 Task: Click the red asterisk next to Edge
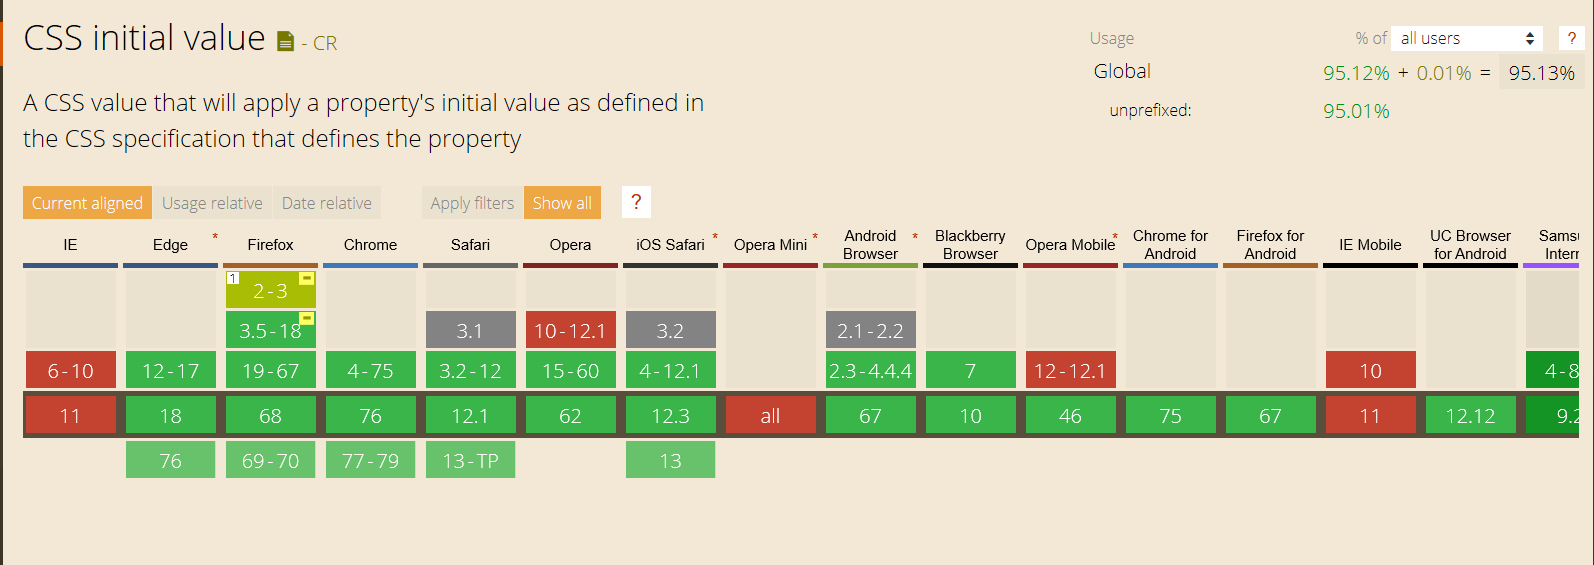[215, 237]
